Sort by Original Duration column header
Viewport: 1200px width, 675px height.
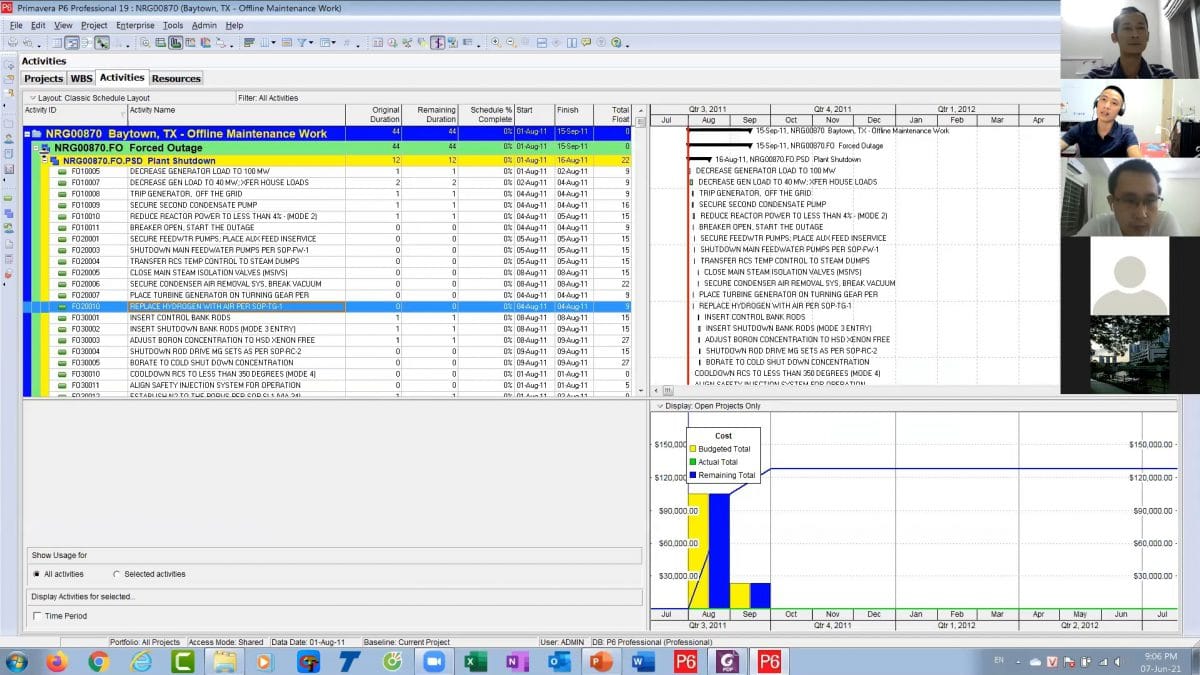[373, 115]
